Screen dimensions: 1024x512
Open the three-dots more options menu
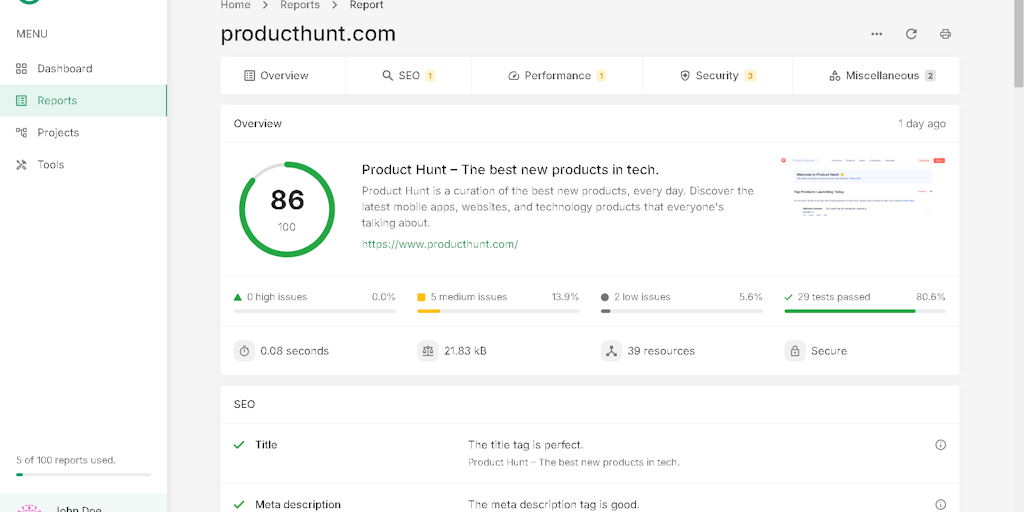(877, 34)
